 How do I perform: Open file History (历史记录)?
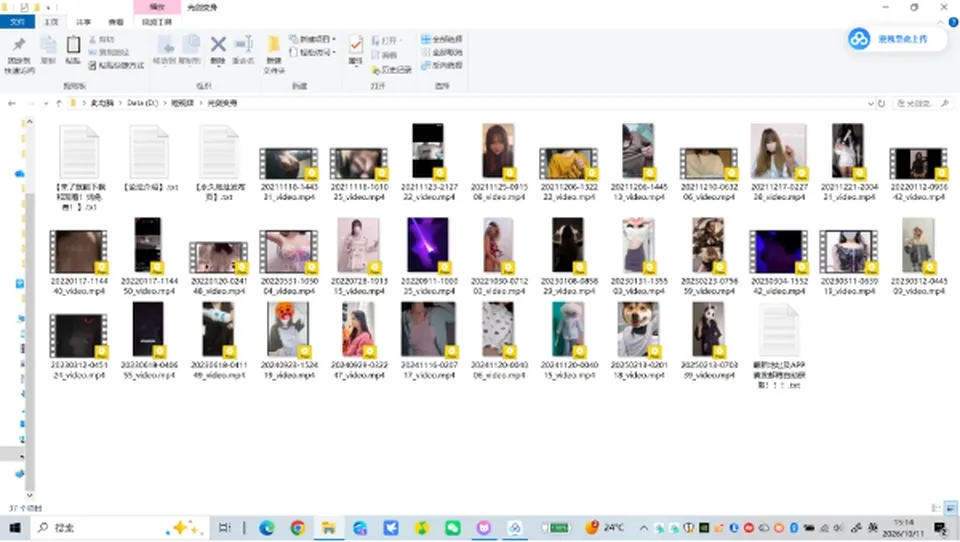(391, 70)
